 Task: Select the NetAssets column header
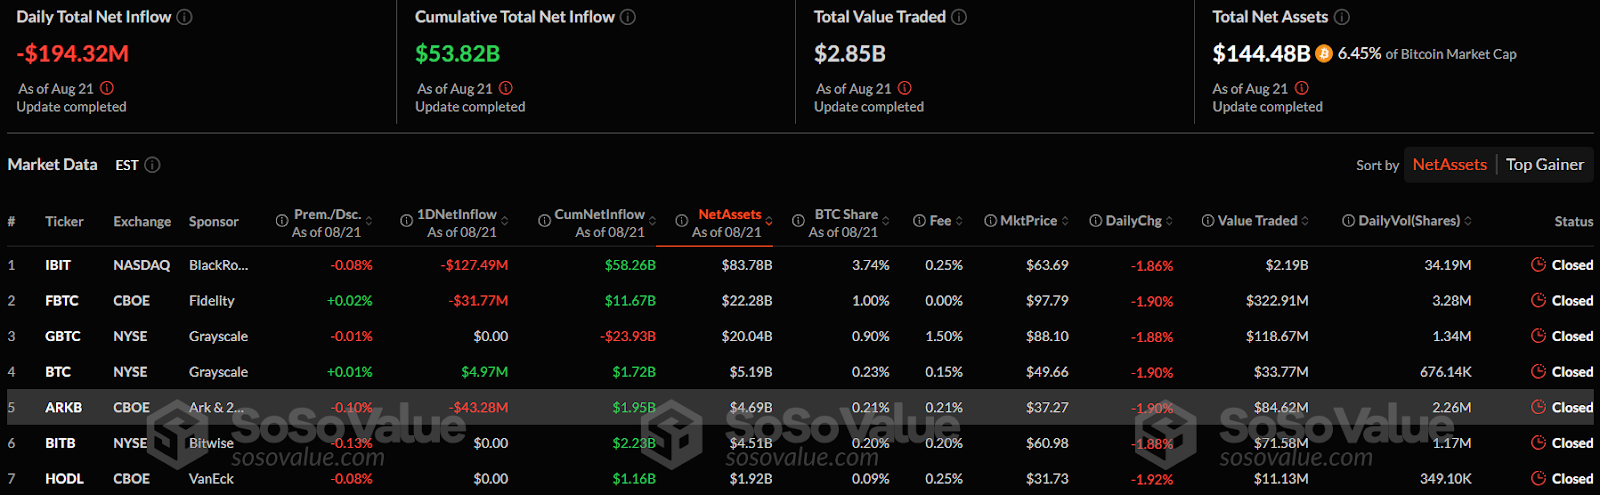[x=729, y=215]
